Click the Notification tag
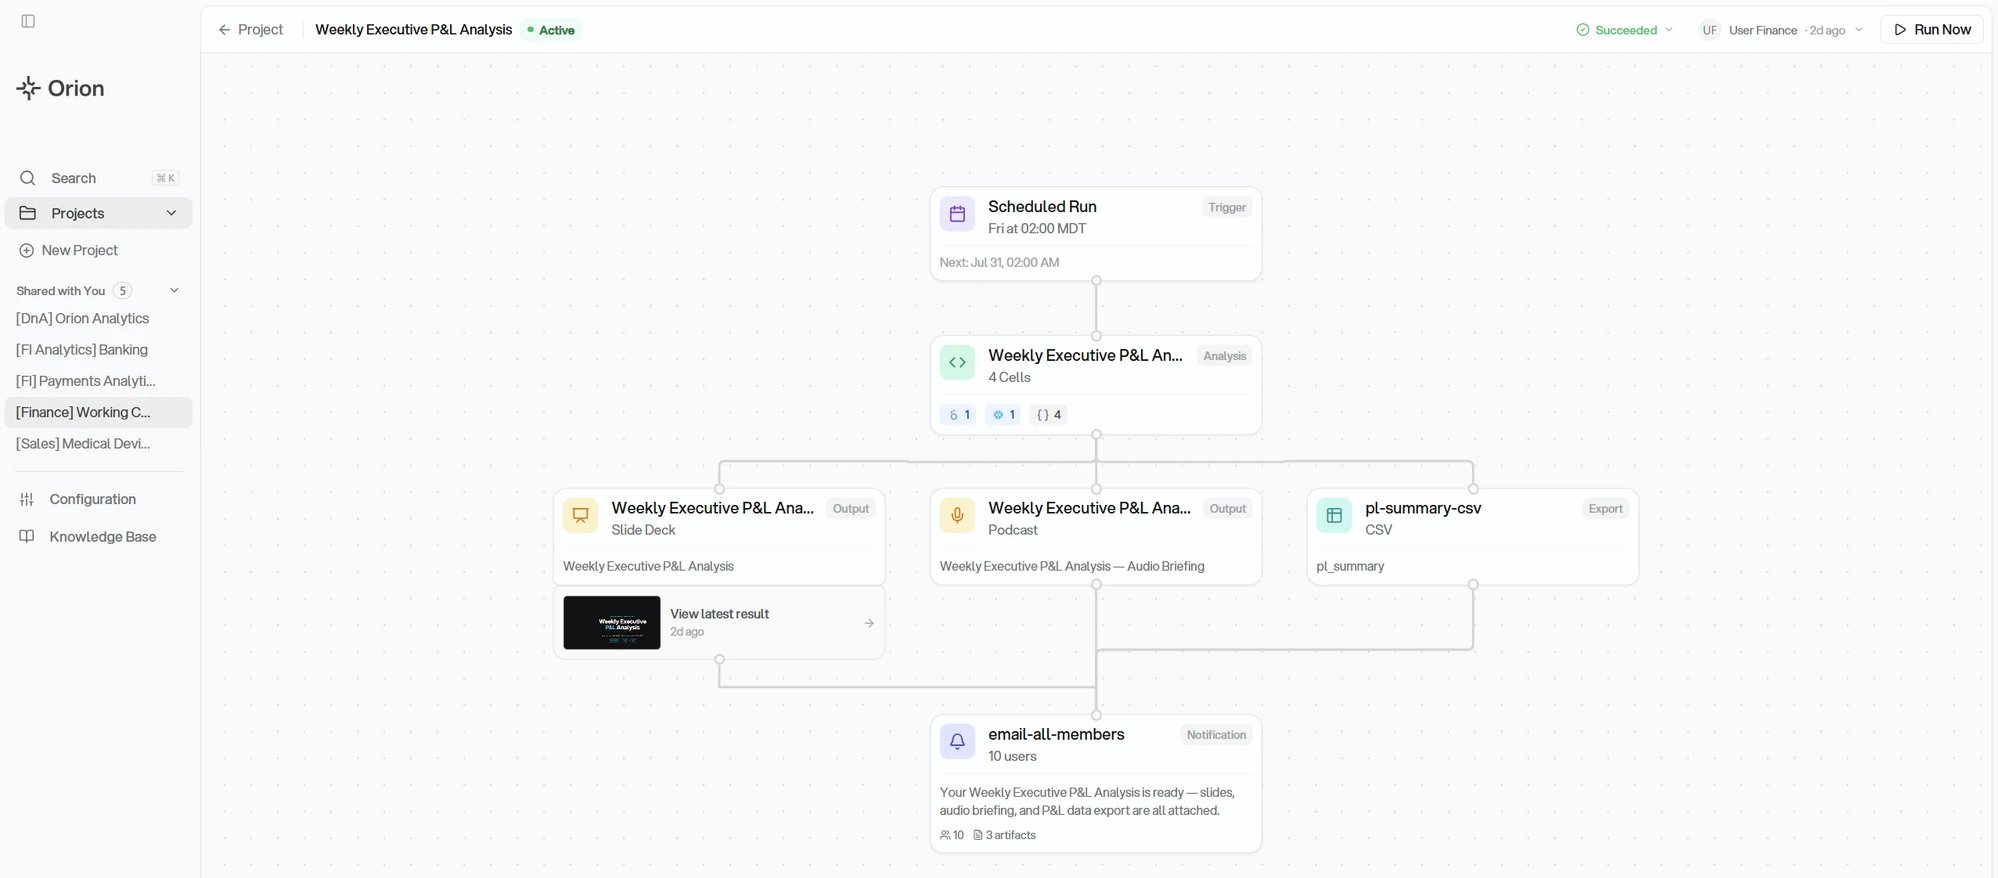This screenshot has height=878, width=1998. click(1216, 735)
